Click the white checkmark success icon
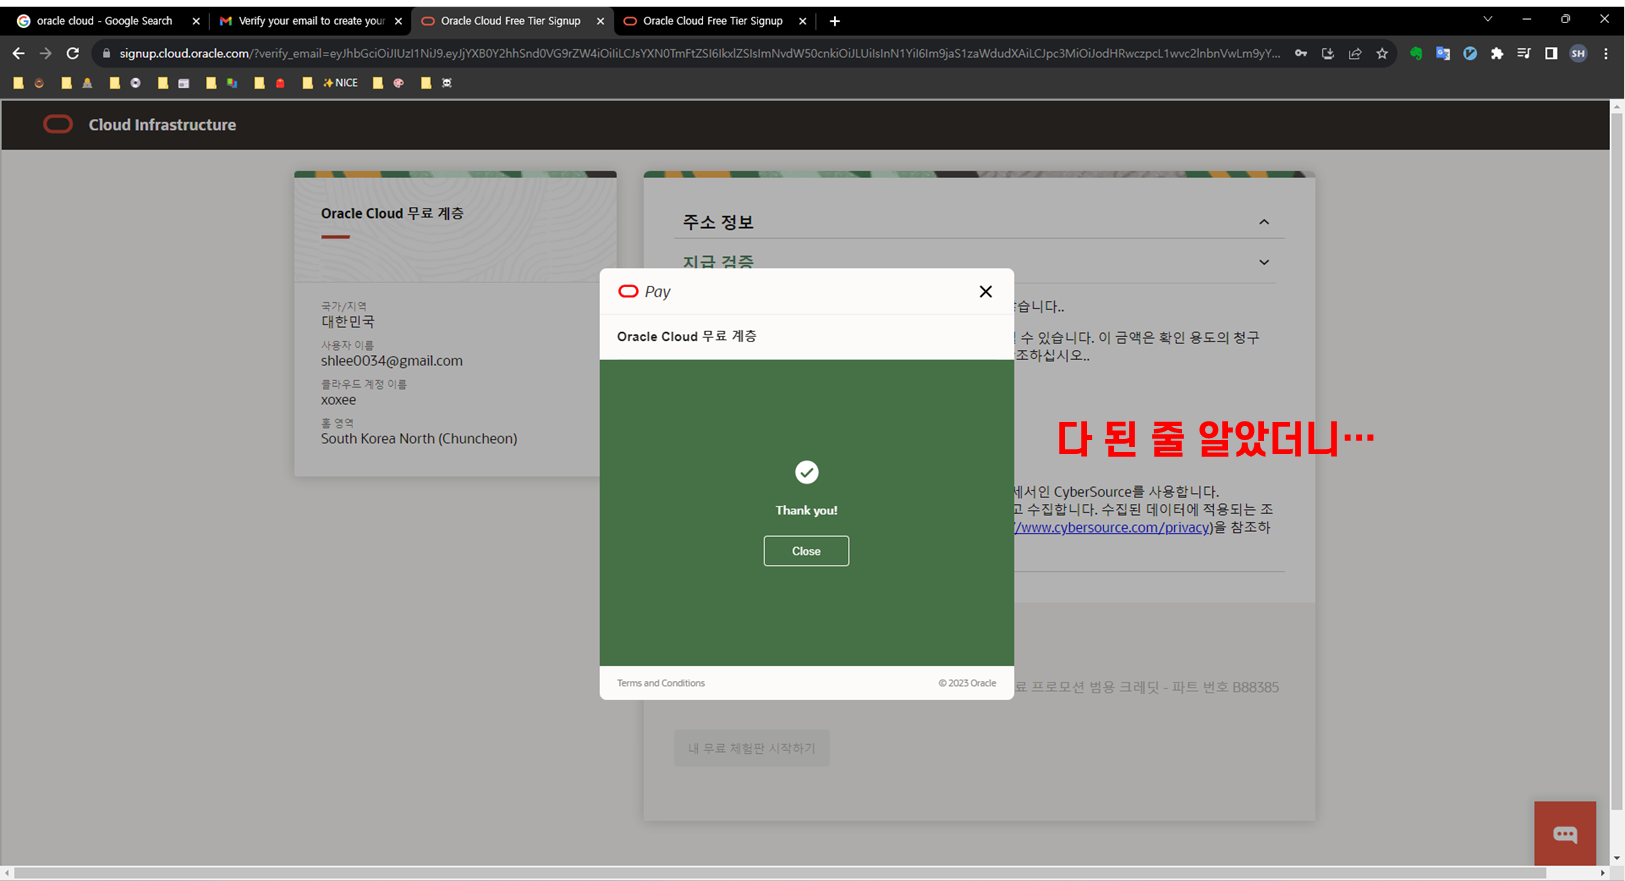The width and height of the screenshot is (1625, 881). click(806, 472)
